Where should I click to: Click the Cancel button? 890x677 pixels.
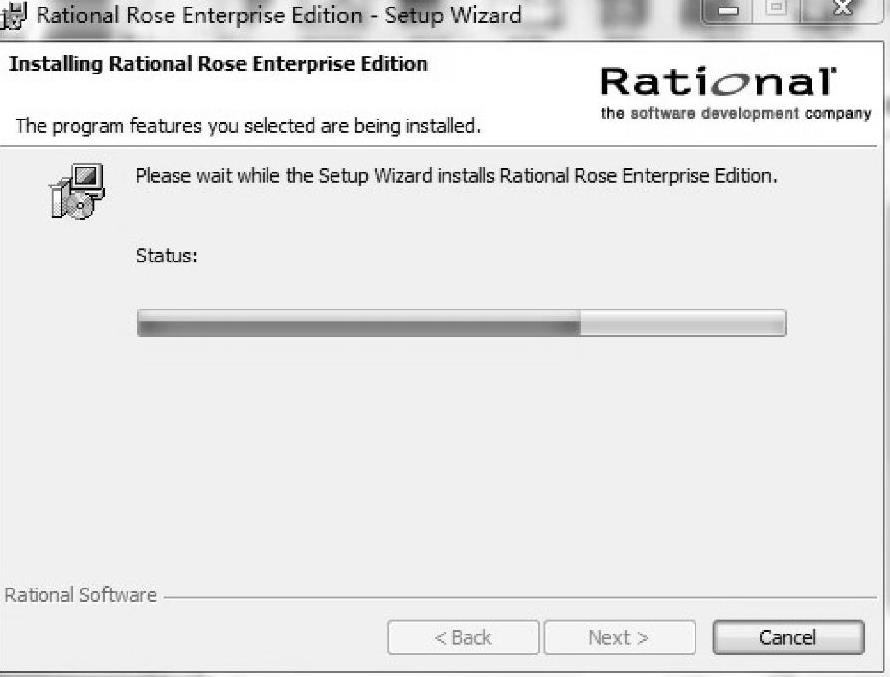(788, 637)
